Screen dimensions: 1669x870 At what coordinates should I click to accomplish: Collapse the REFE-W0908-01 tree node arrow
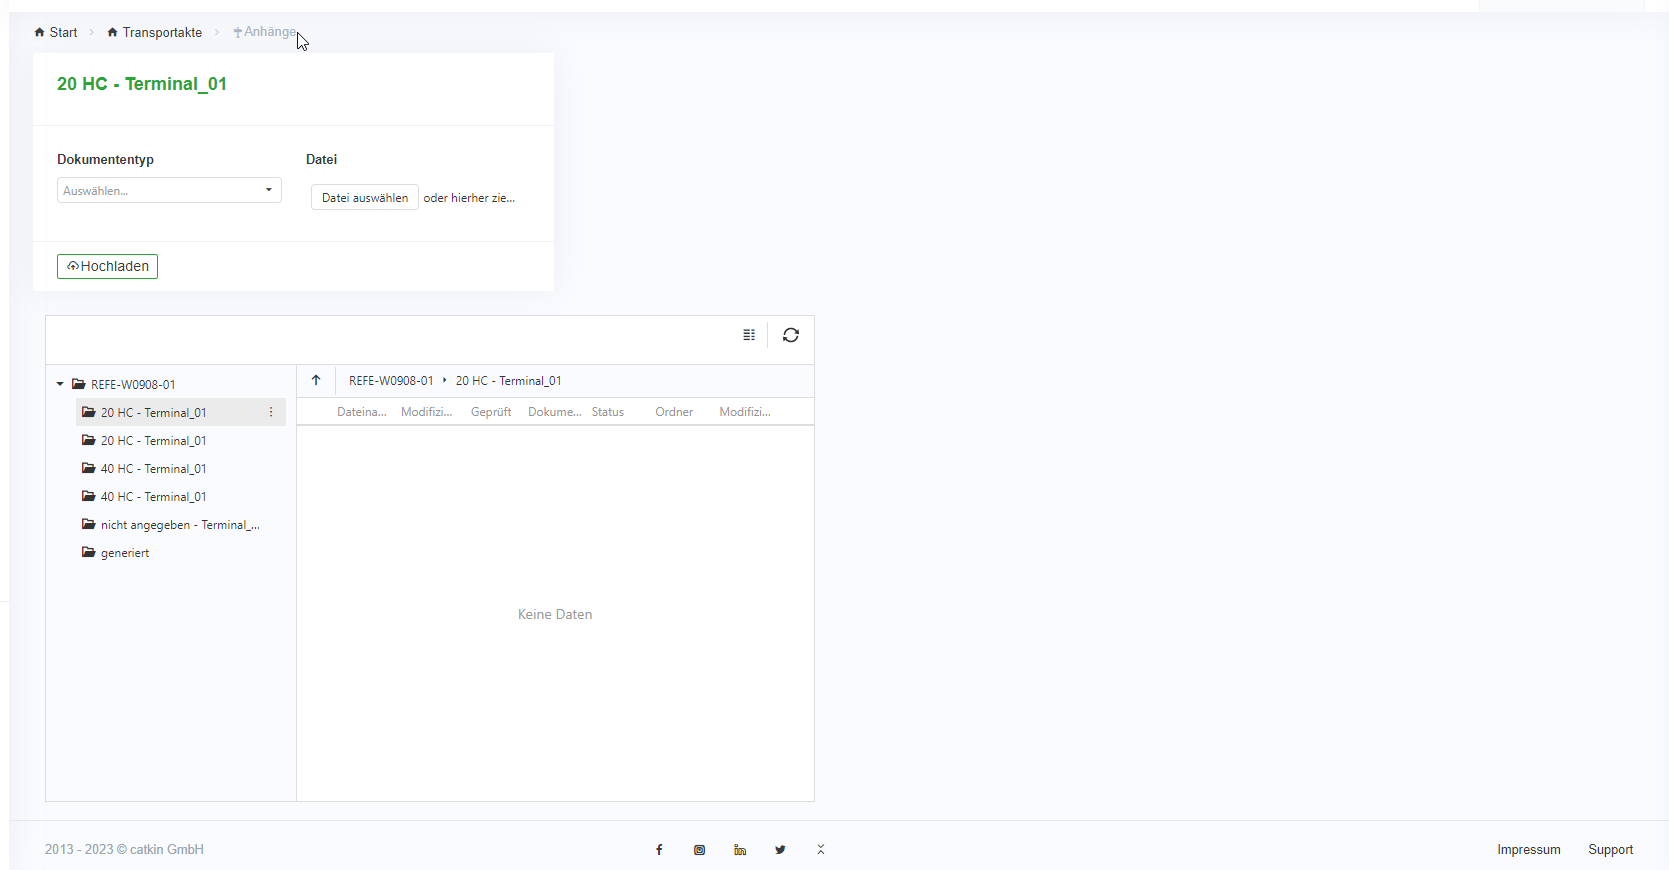point(60,384)
